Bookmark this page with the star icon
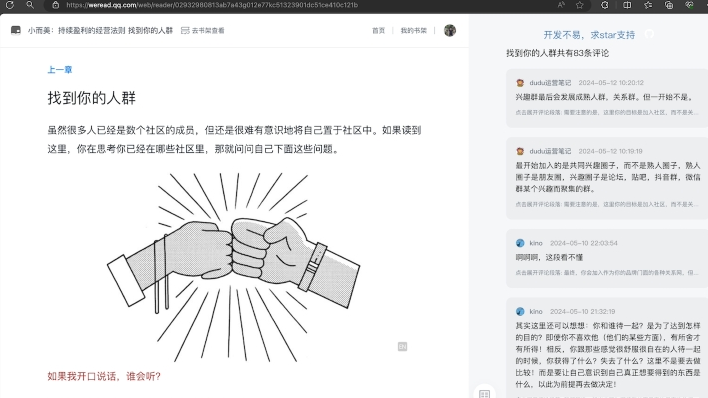Image resolution: width=708 pixels, height=398 pixels. click(x=580, y=5)
